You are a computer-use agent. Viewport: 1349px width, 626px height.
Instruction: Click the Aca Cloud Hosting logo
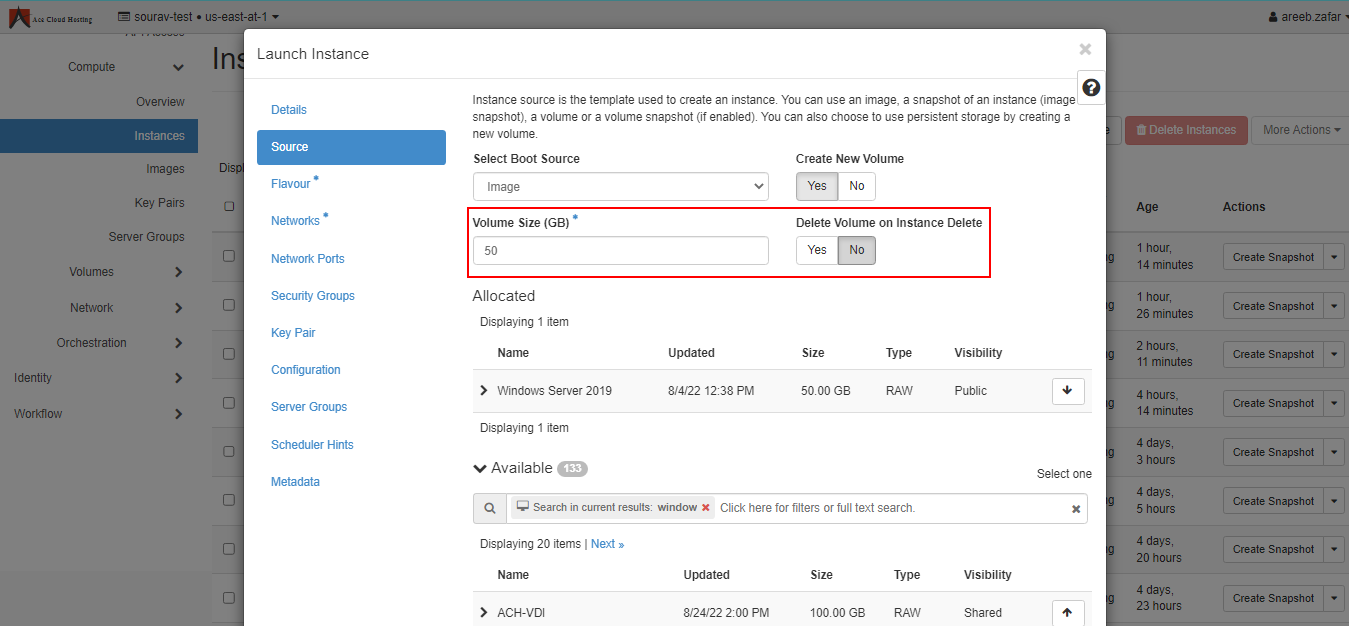coord(52,17)
